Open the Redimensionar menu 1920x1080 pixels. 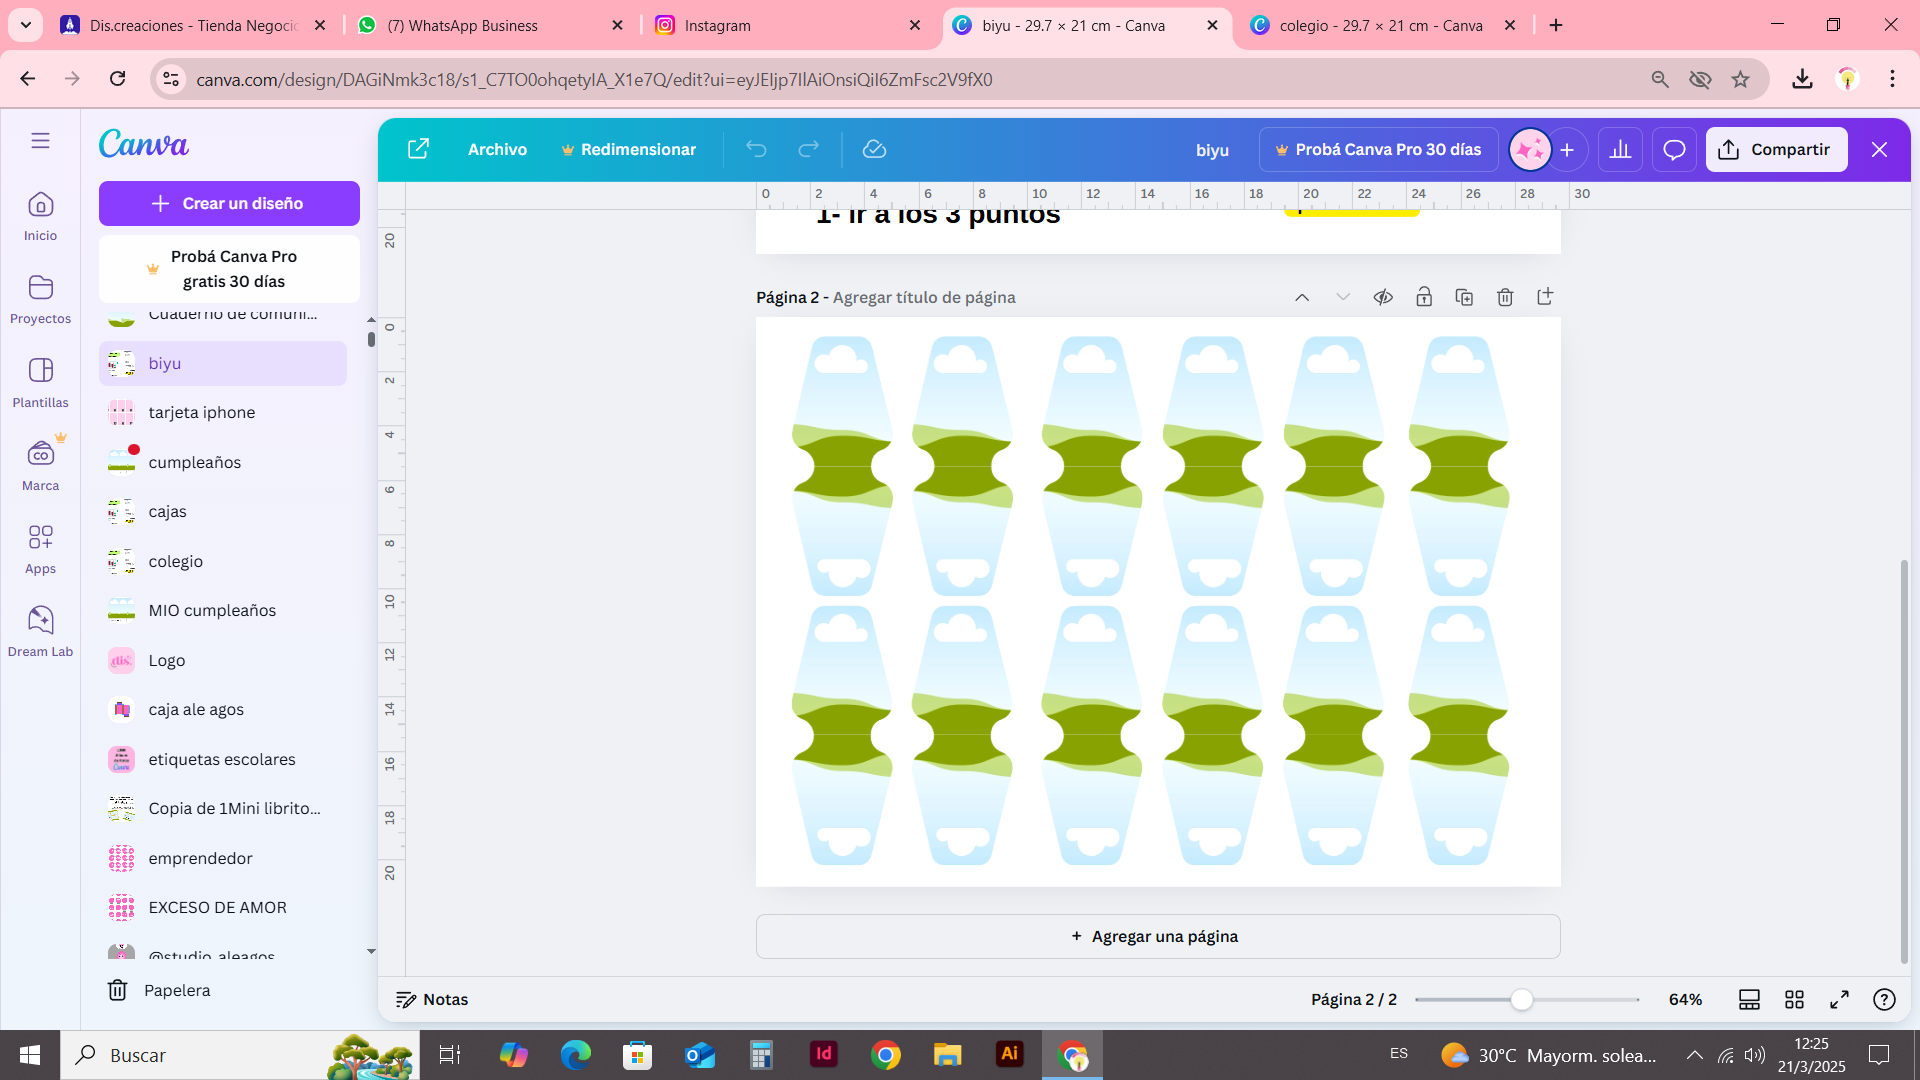pos(628,149)
